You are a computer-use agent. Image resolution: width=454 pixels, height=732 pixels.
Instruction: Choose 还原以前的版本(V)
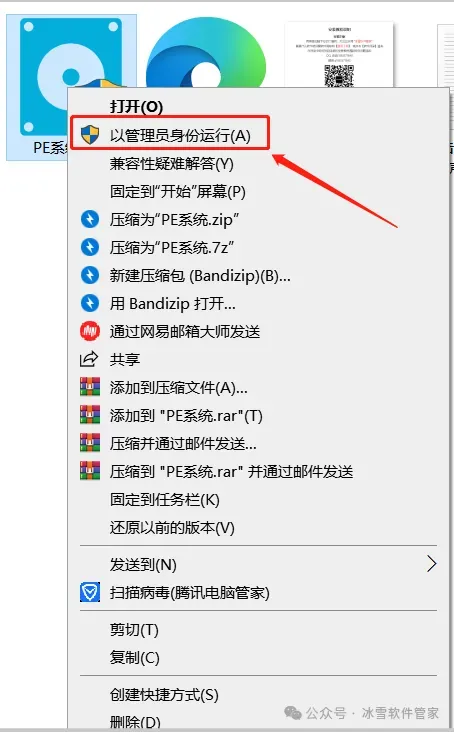click(172, 528)
